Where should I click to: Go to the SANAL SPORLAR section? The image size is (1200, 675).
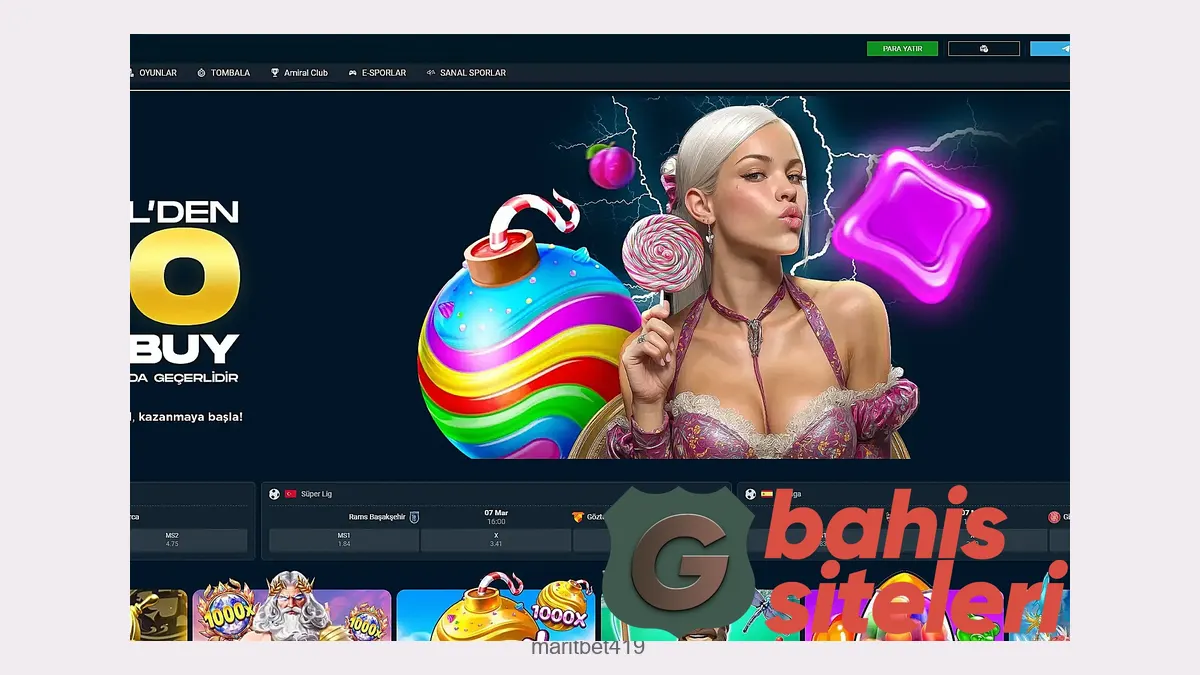point(472,73)
